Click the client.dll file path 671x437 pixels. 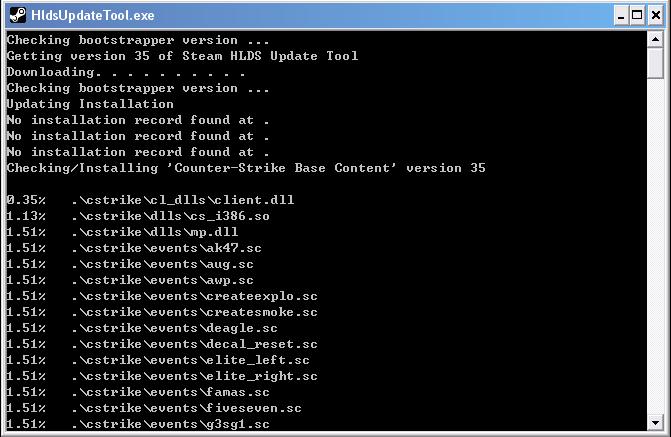click(x=182, y=200)
